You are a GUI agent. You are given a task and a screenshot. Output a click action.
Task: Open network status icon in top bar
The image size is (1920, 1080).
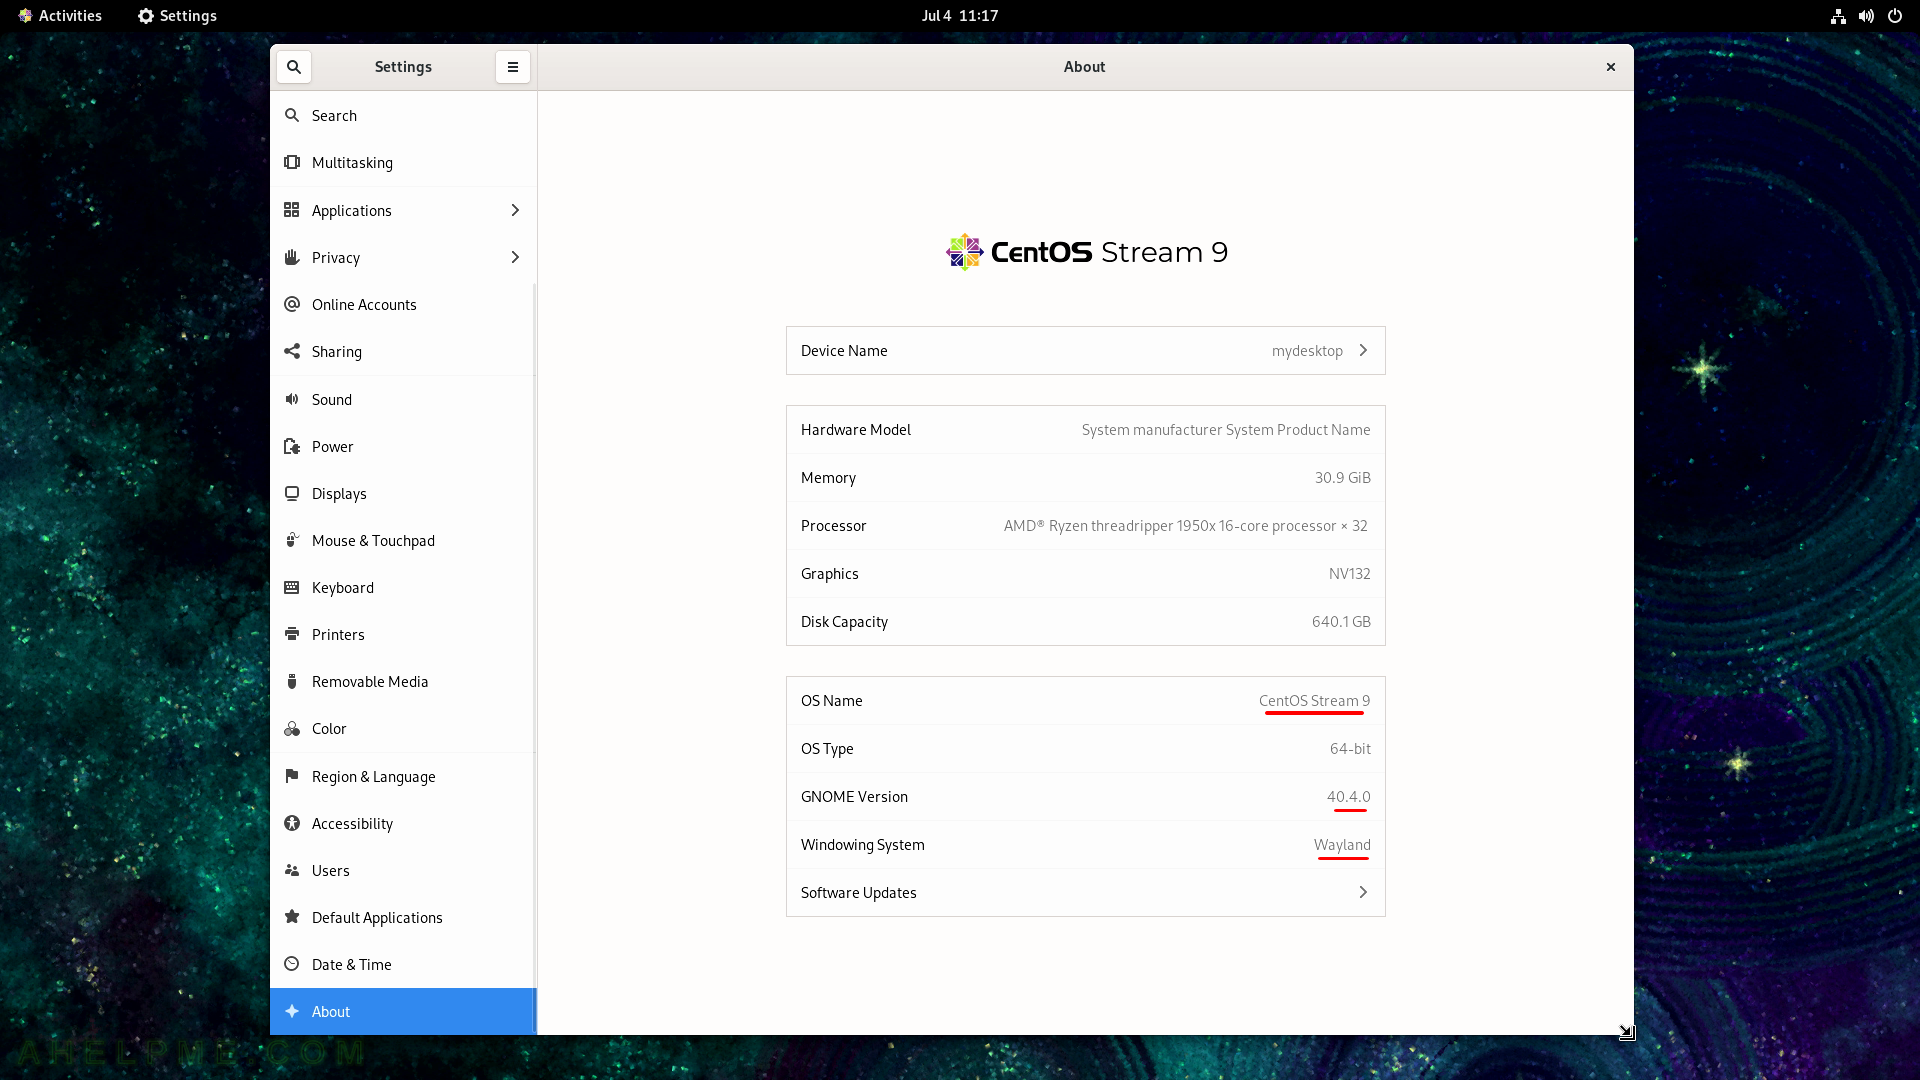pyautogui.click(x=1838, y=16)
